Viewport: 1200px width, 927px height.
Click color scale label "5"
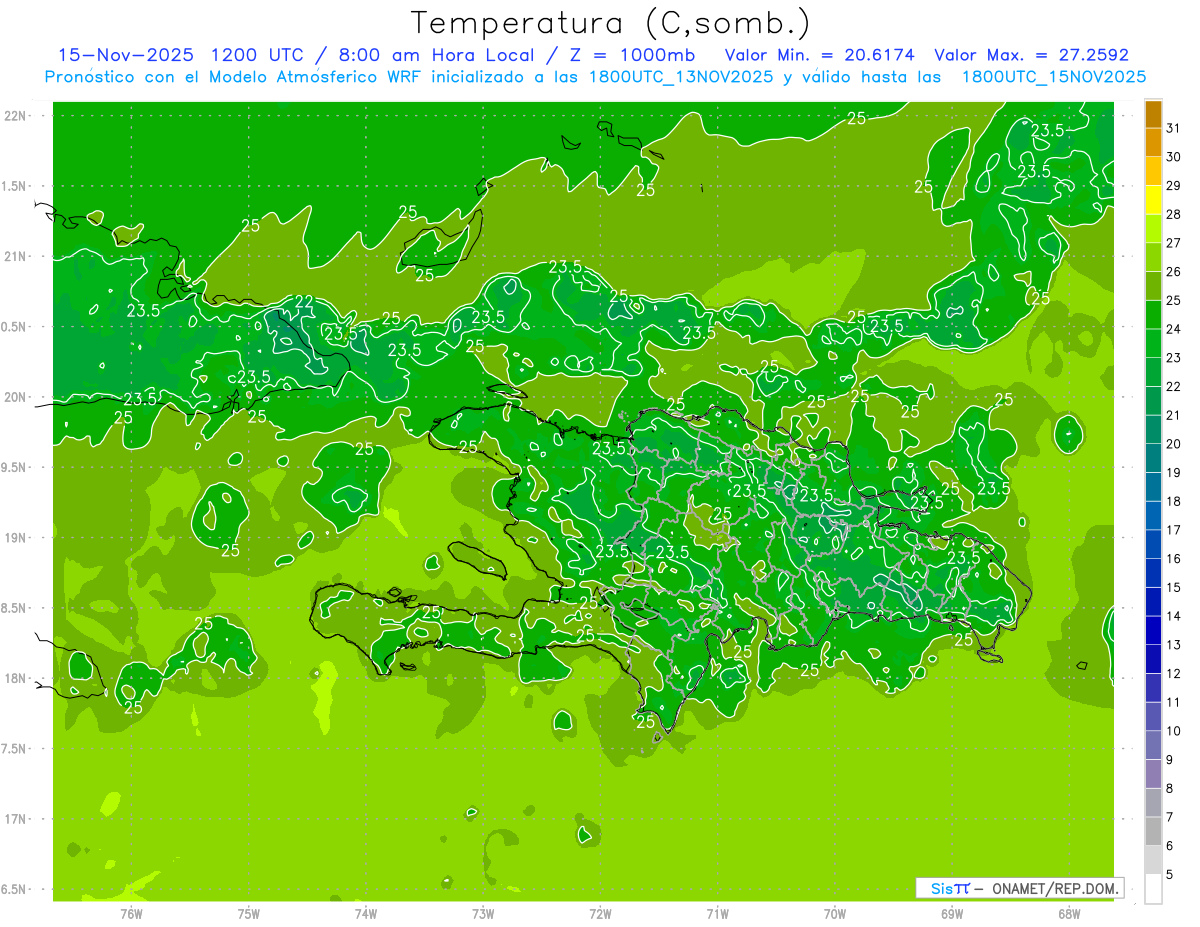tap(1169, 875)
